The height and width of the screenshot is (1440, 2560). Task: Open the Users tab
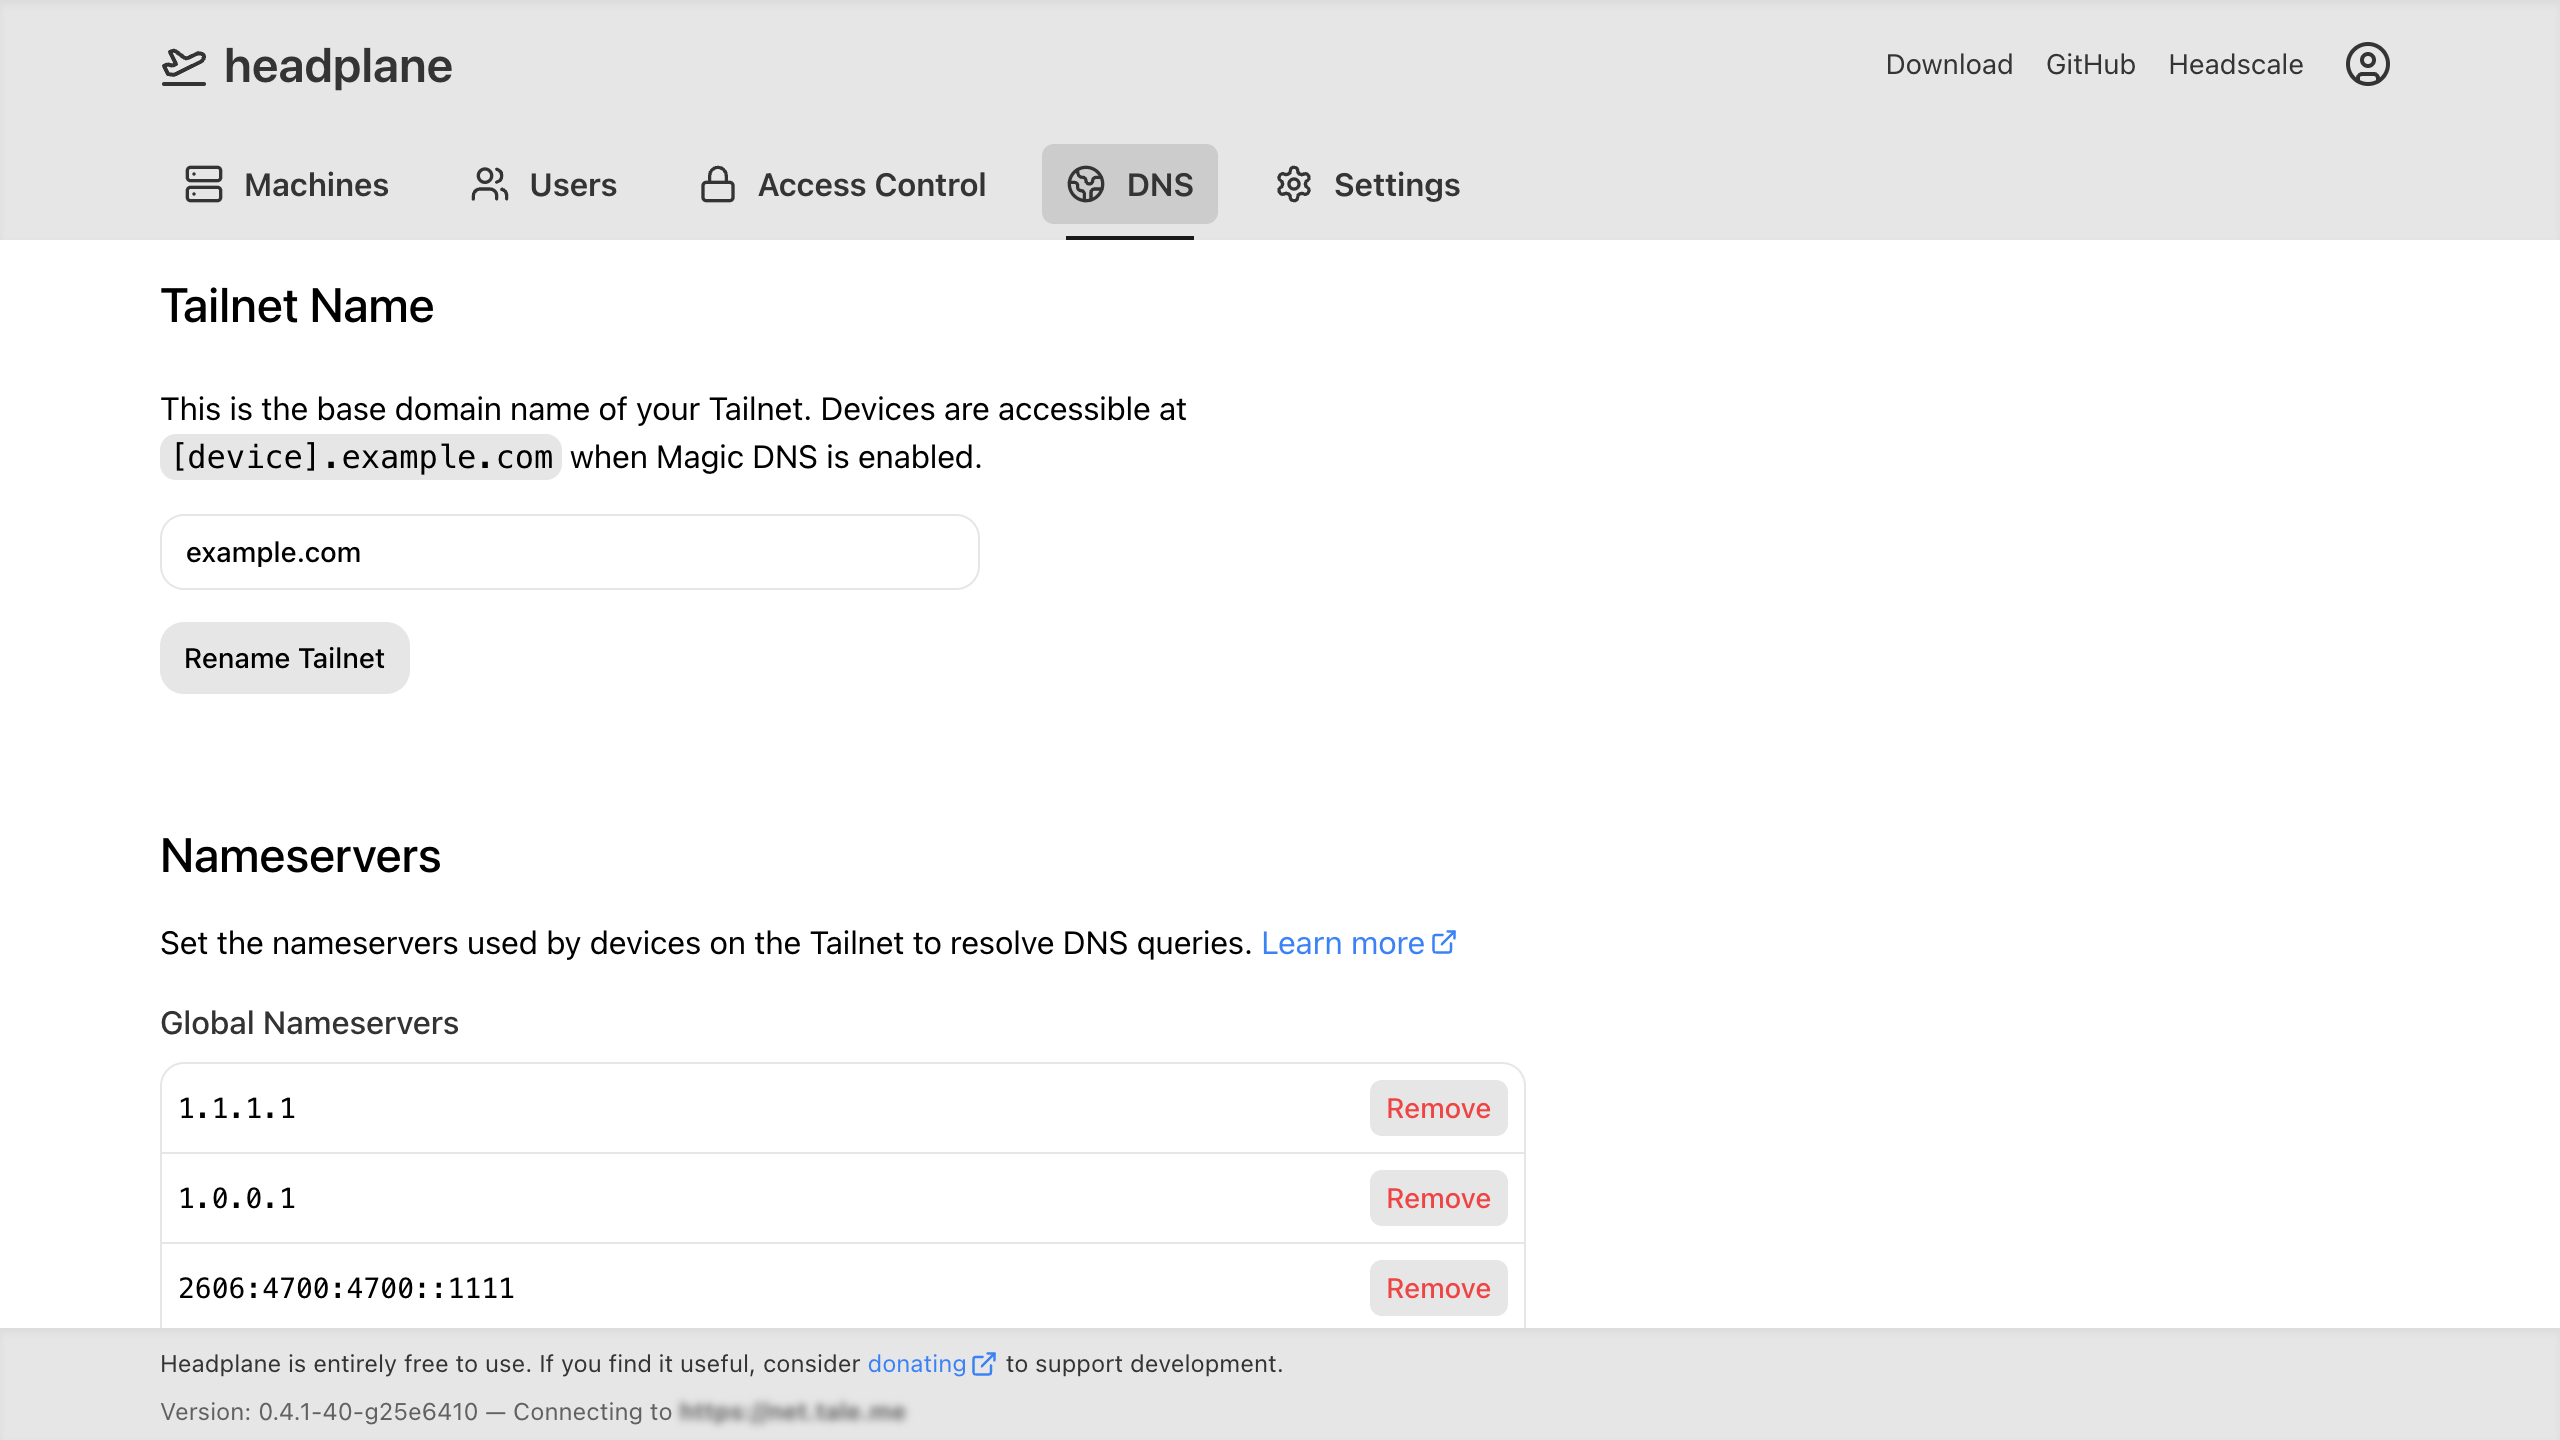(544, 184)
